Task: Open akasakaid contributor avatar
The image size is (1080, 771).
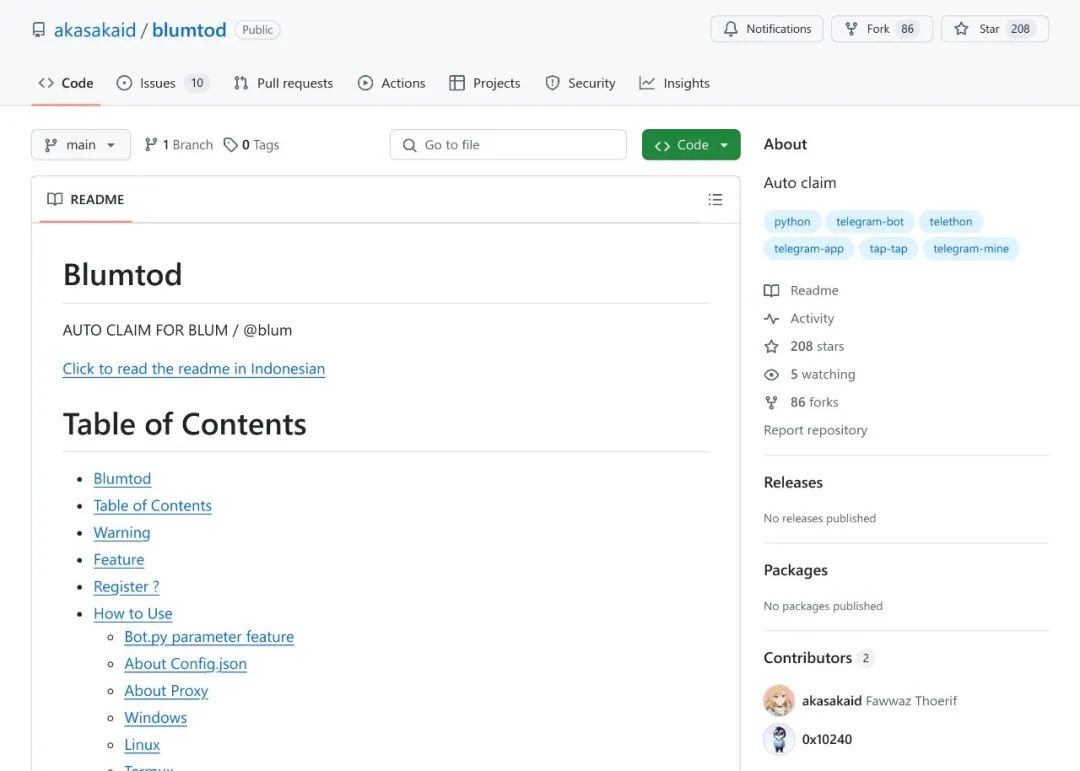Action: tap(779, 701)
